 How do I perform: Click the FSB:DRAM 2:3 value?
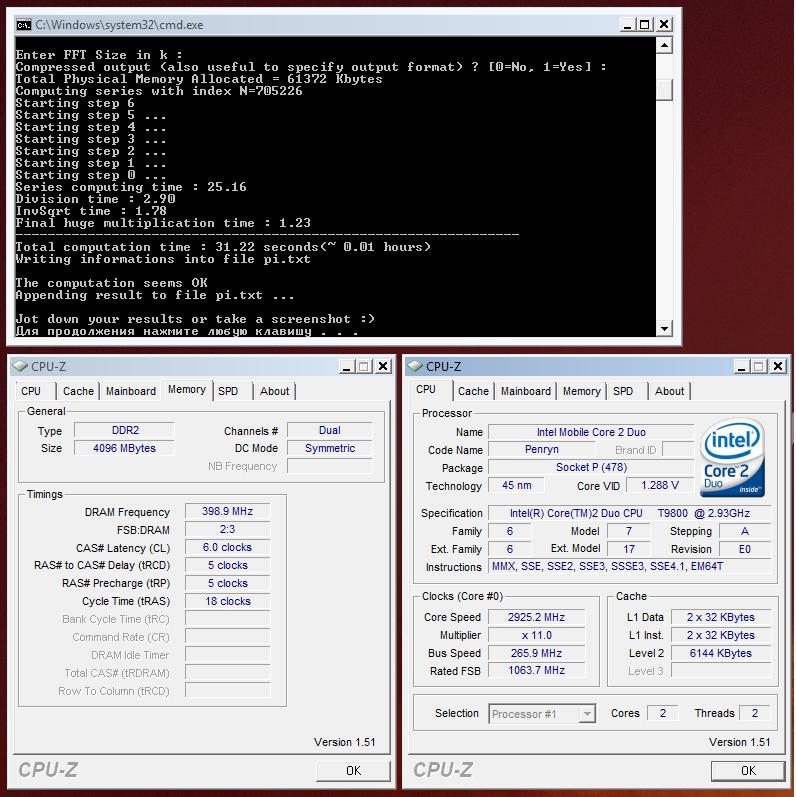(228, 529)
